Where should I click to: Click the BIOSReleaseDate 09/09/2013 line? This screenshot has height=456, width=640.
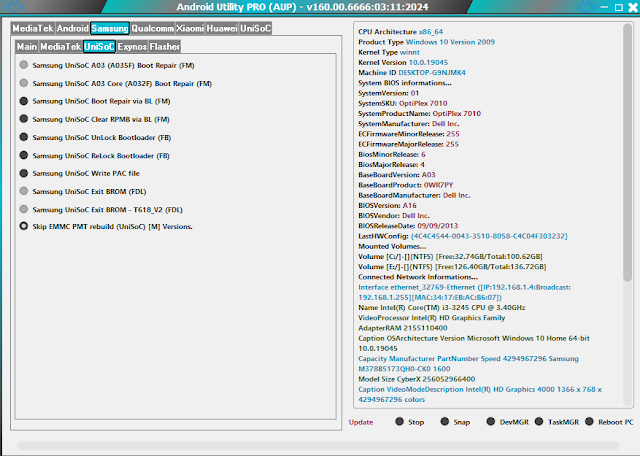(x=408, y=226)
